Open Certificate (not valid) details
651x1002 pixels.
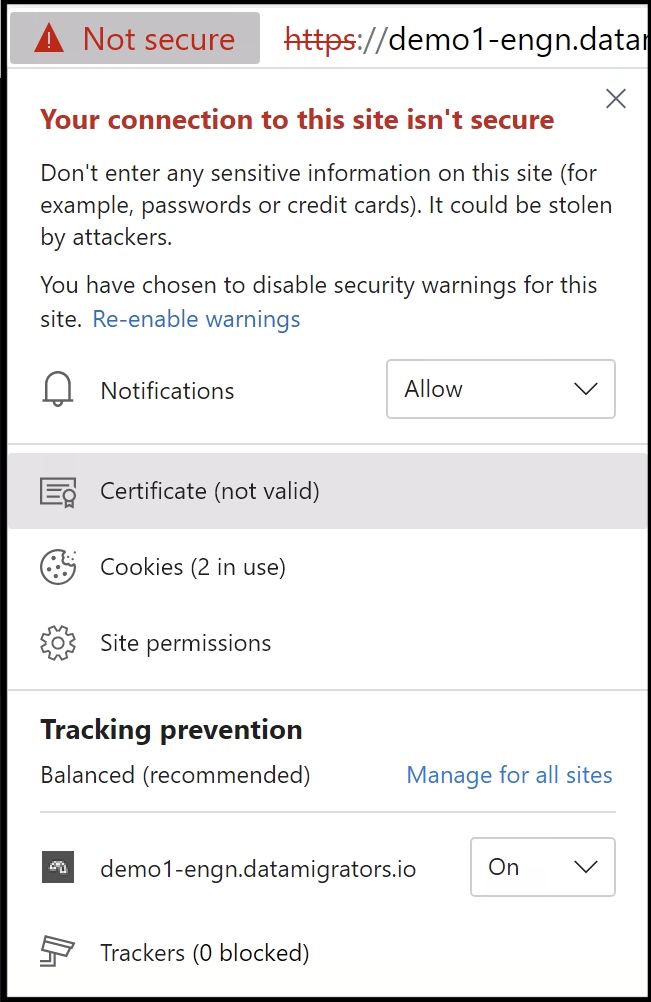[x=210, y=491]
